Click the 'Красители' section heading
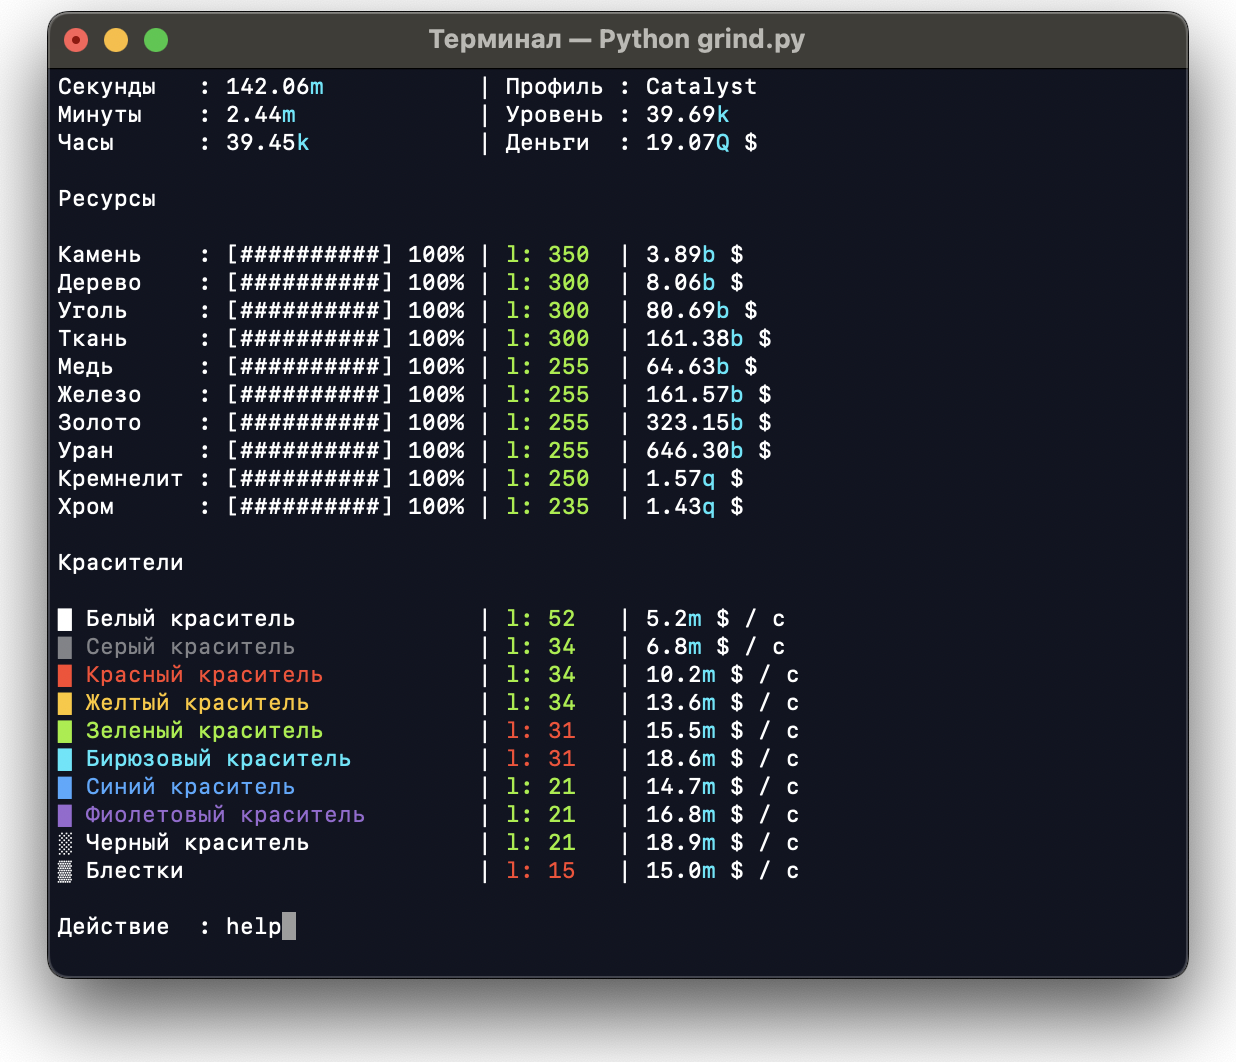1236x1062 pixels. [x=121, y=563]
